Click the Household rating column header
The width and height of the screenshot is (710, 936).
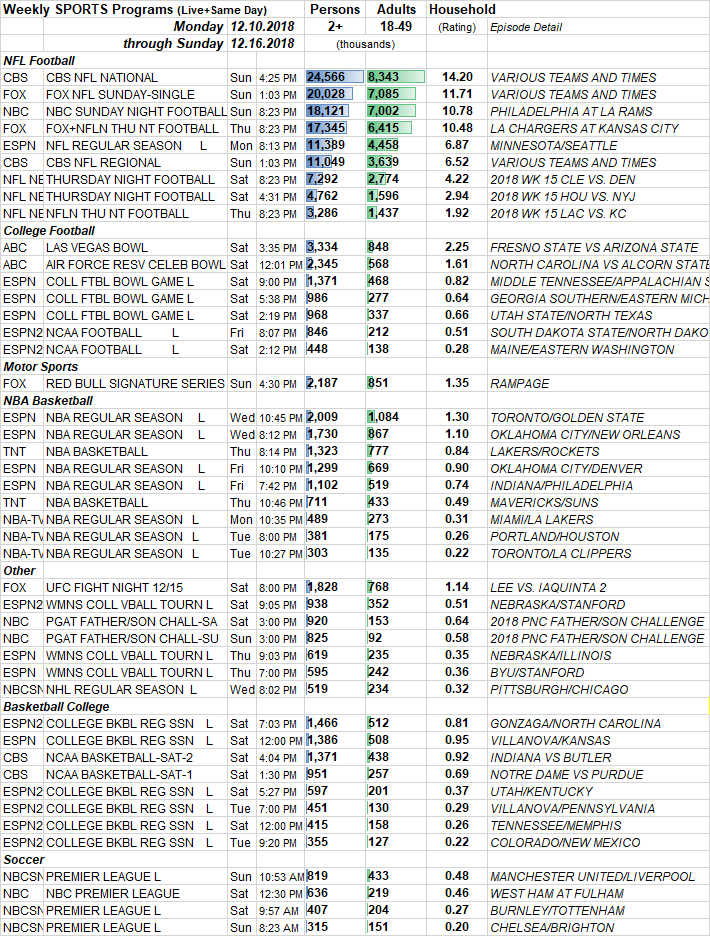click(x=461, y=9)
